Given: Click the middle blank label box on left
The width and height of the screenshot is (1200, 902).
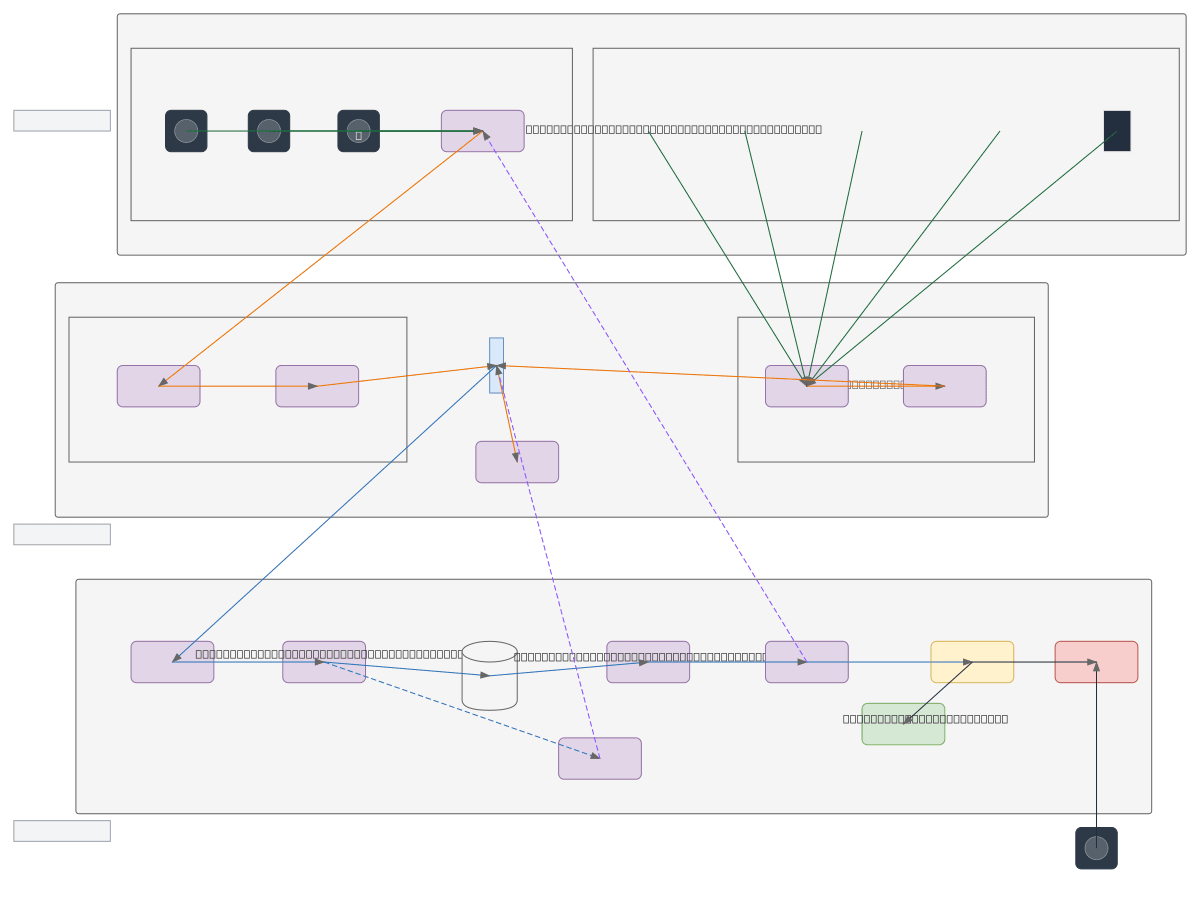Looking at the screenshot, I should tap(62, 535).
